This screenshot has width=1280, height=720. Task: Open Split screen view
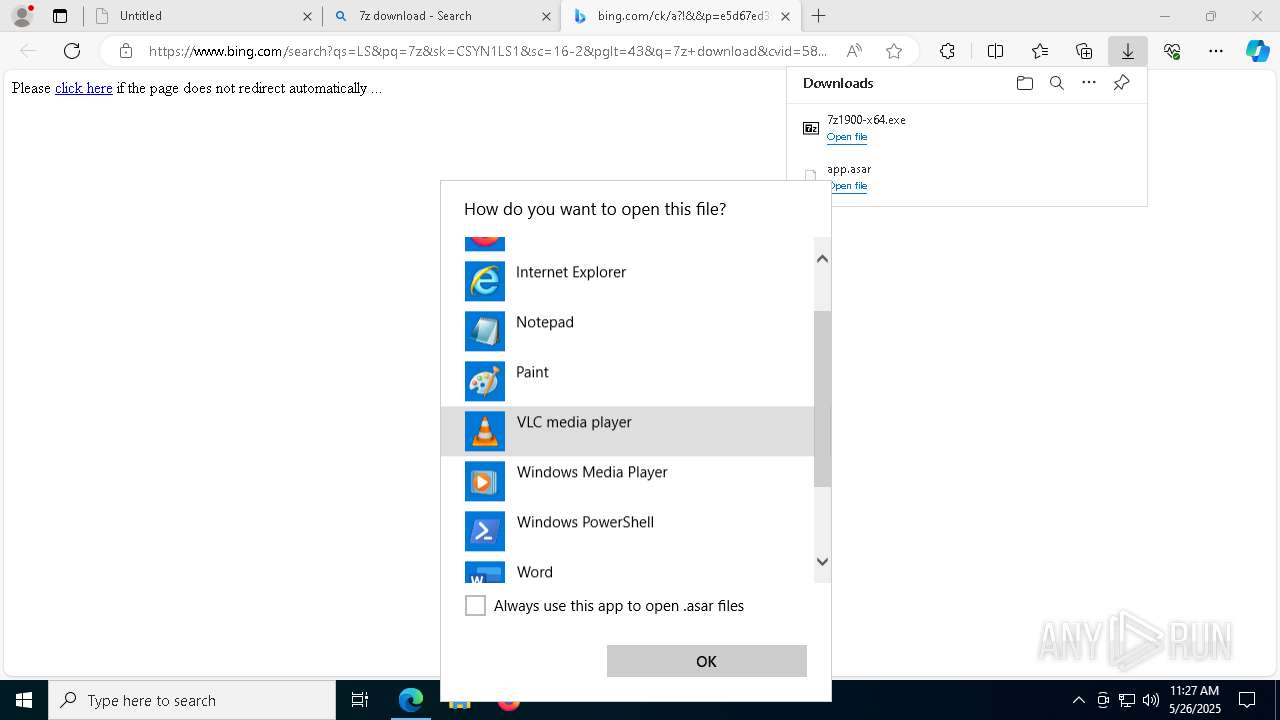[995, 51]
